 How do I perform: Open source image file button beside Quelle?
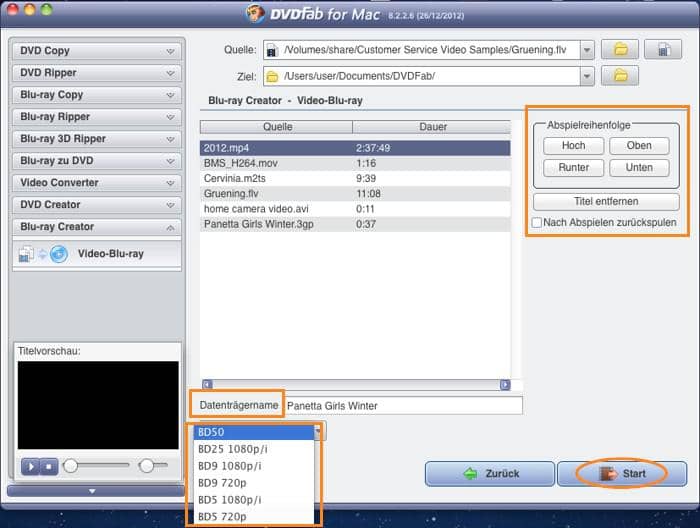click(663, 50)
